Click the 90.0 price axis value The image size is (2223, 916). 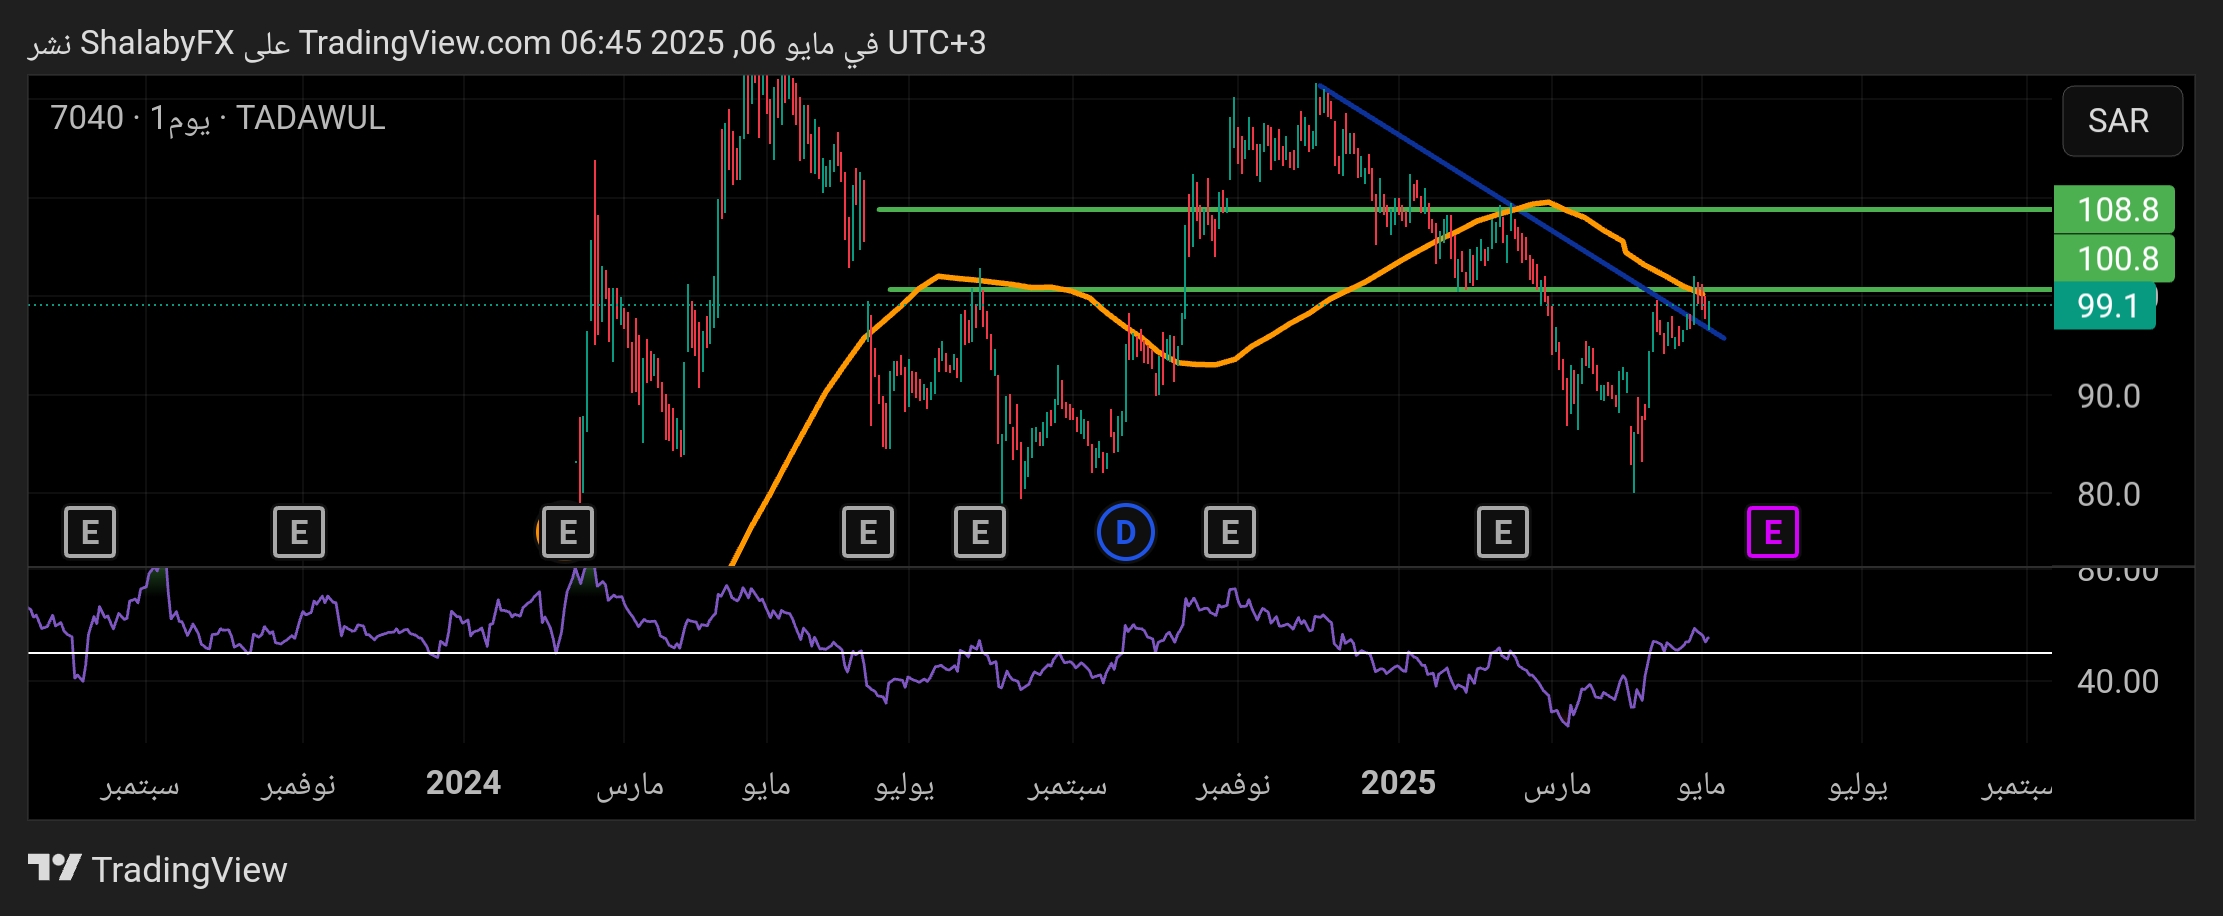pos(2109,396)
